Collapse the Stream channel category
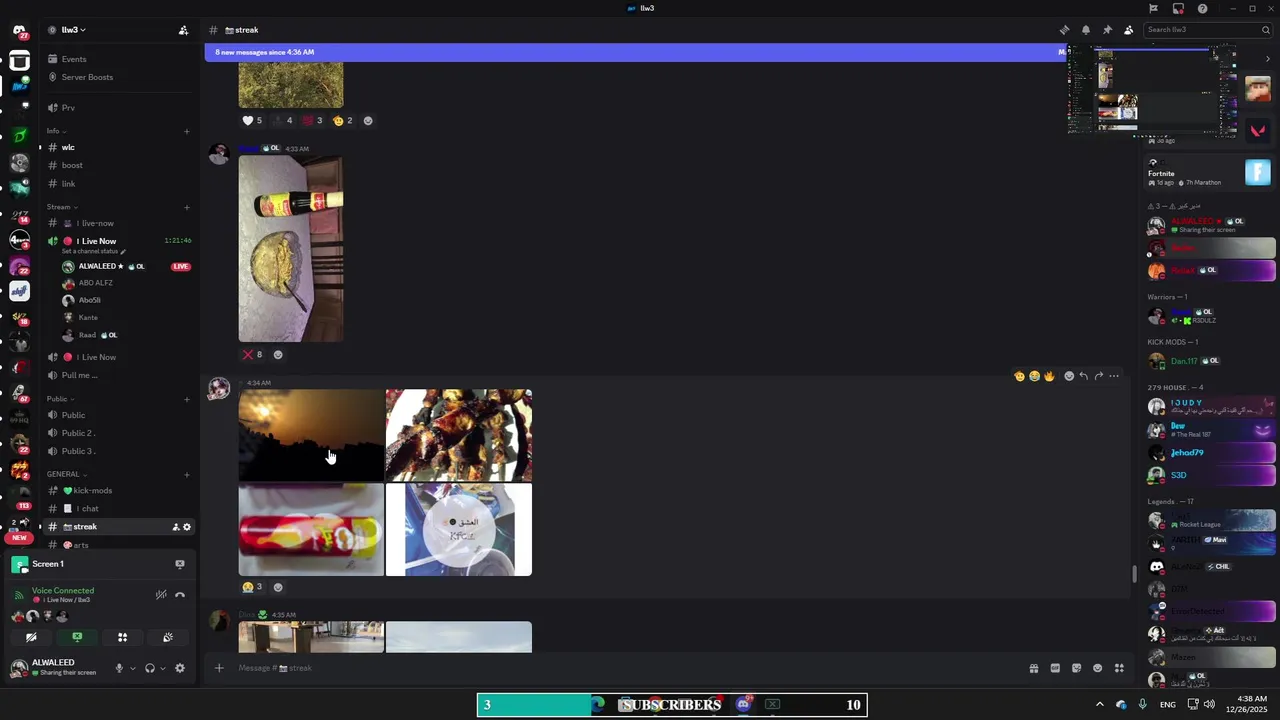 click(61, 207)
